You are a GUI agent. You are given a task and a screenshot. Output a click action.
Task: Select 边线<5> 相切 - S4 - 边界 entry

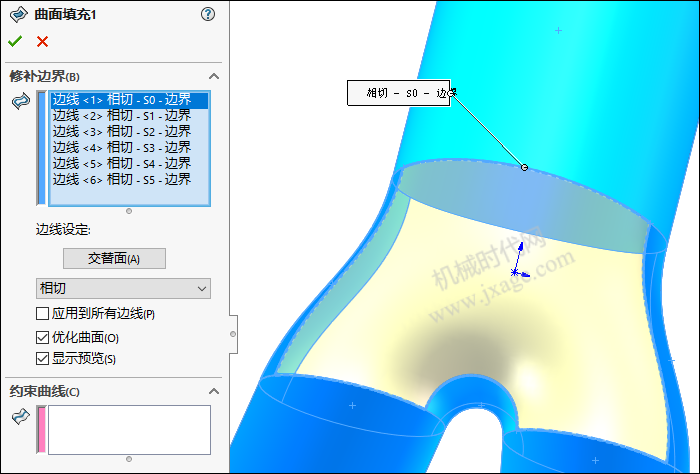point(129,164)
